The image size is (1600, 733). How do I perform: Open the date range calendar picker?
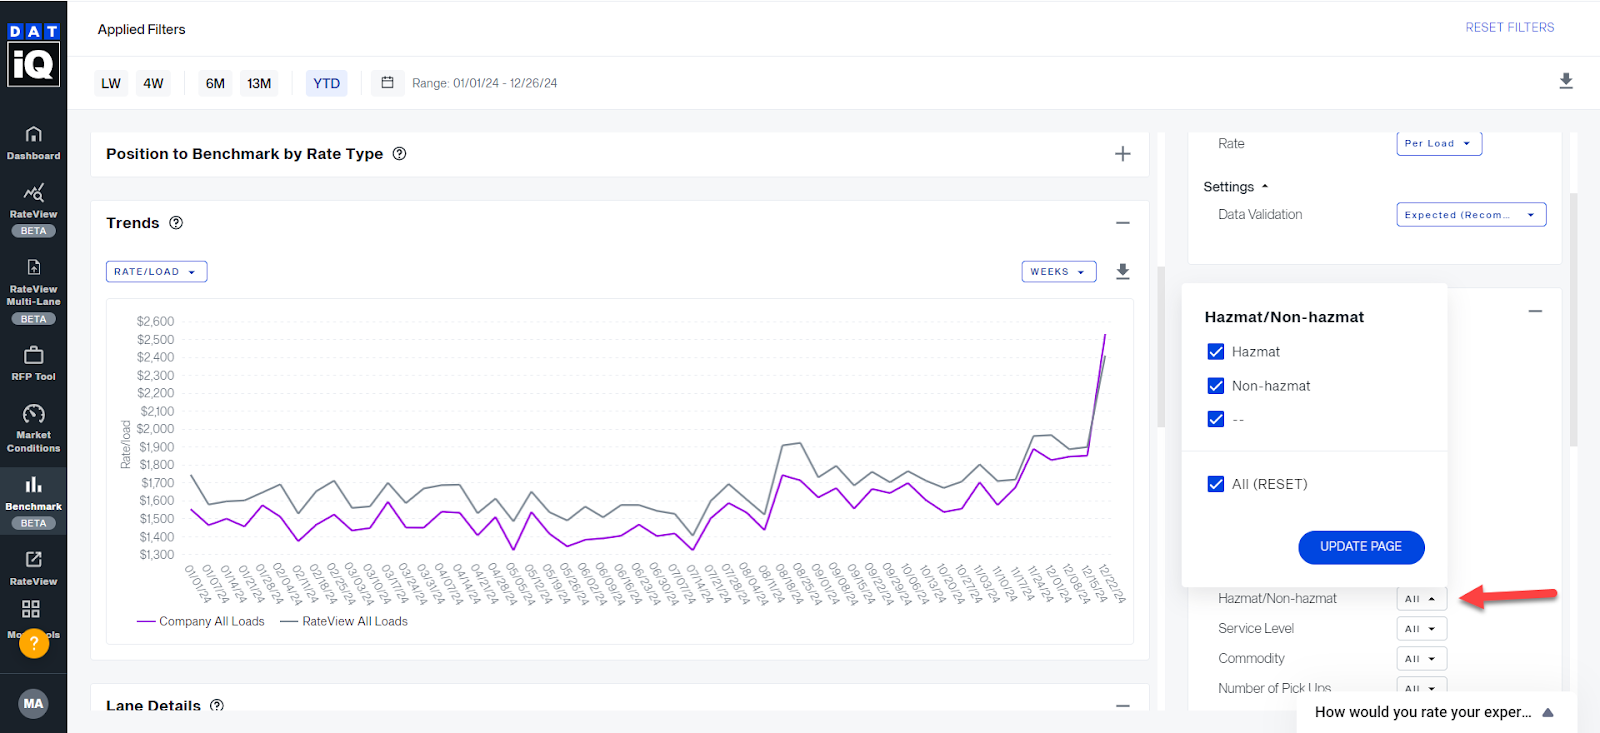coord(387,83)
